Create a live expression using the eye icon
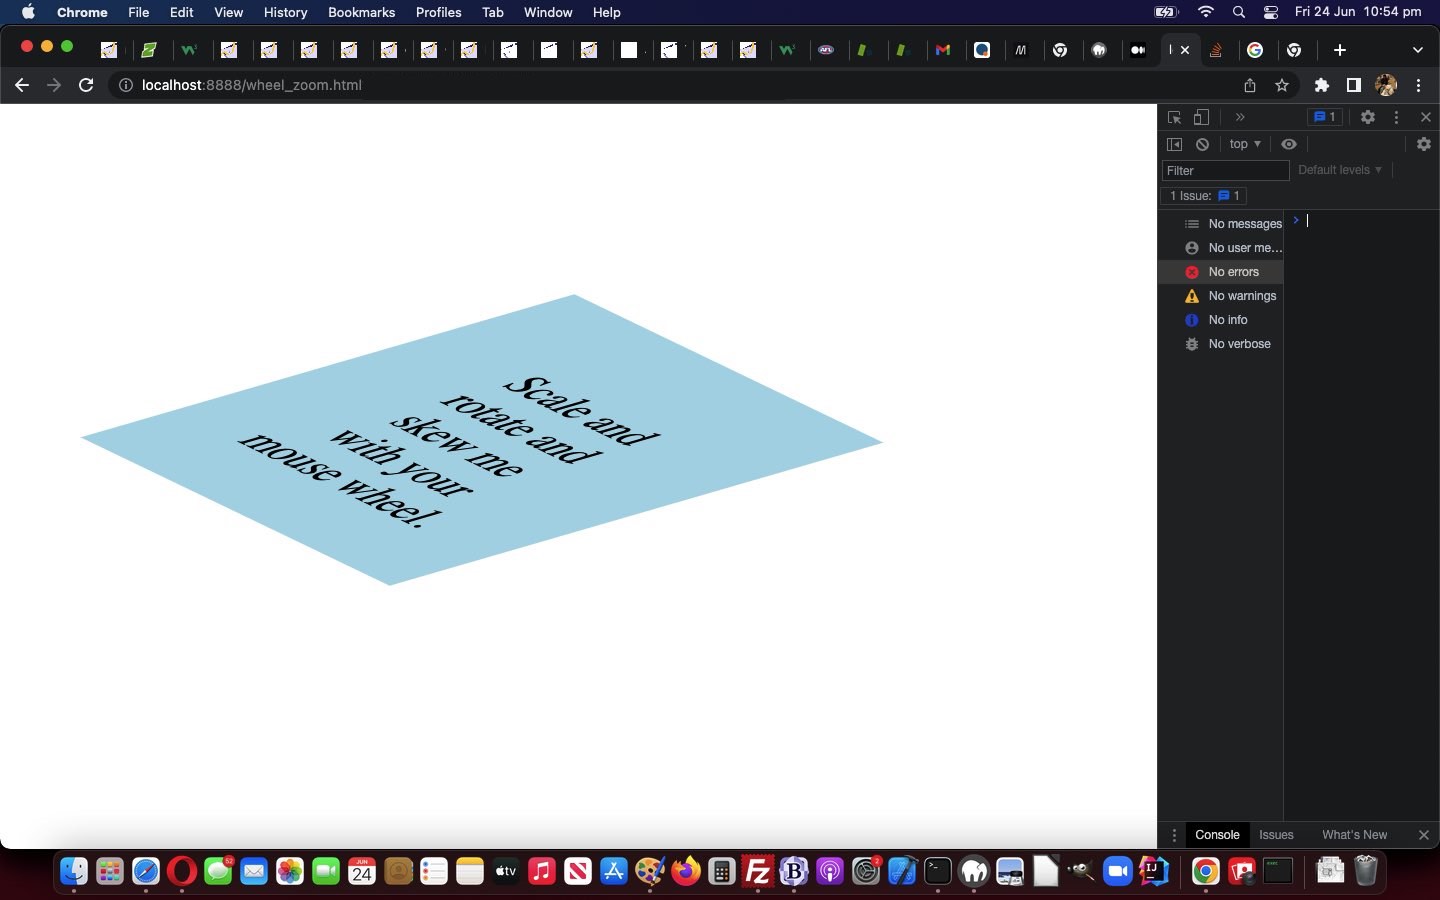The image size is (1440, 900). point(1290,144)
